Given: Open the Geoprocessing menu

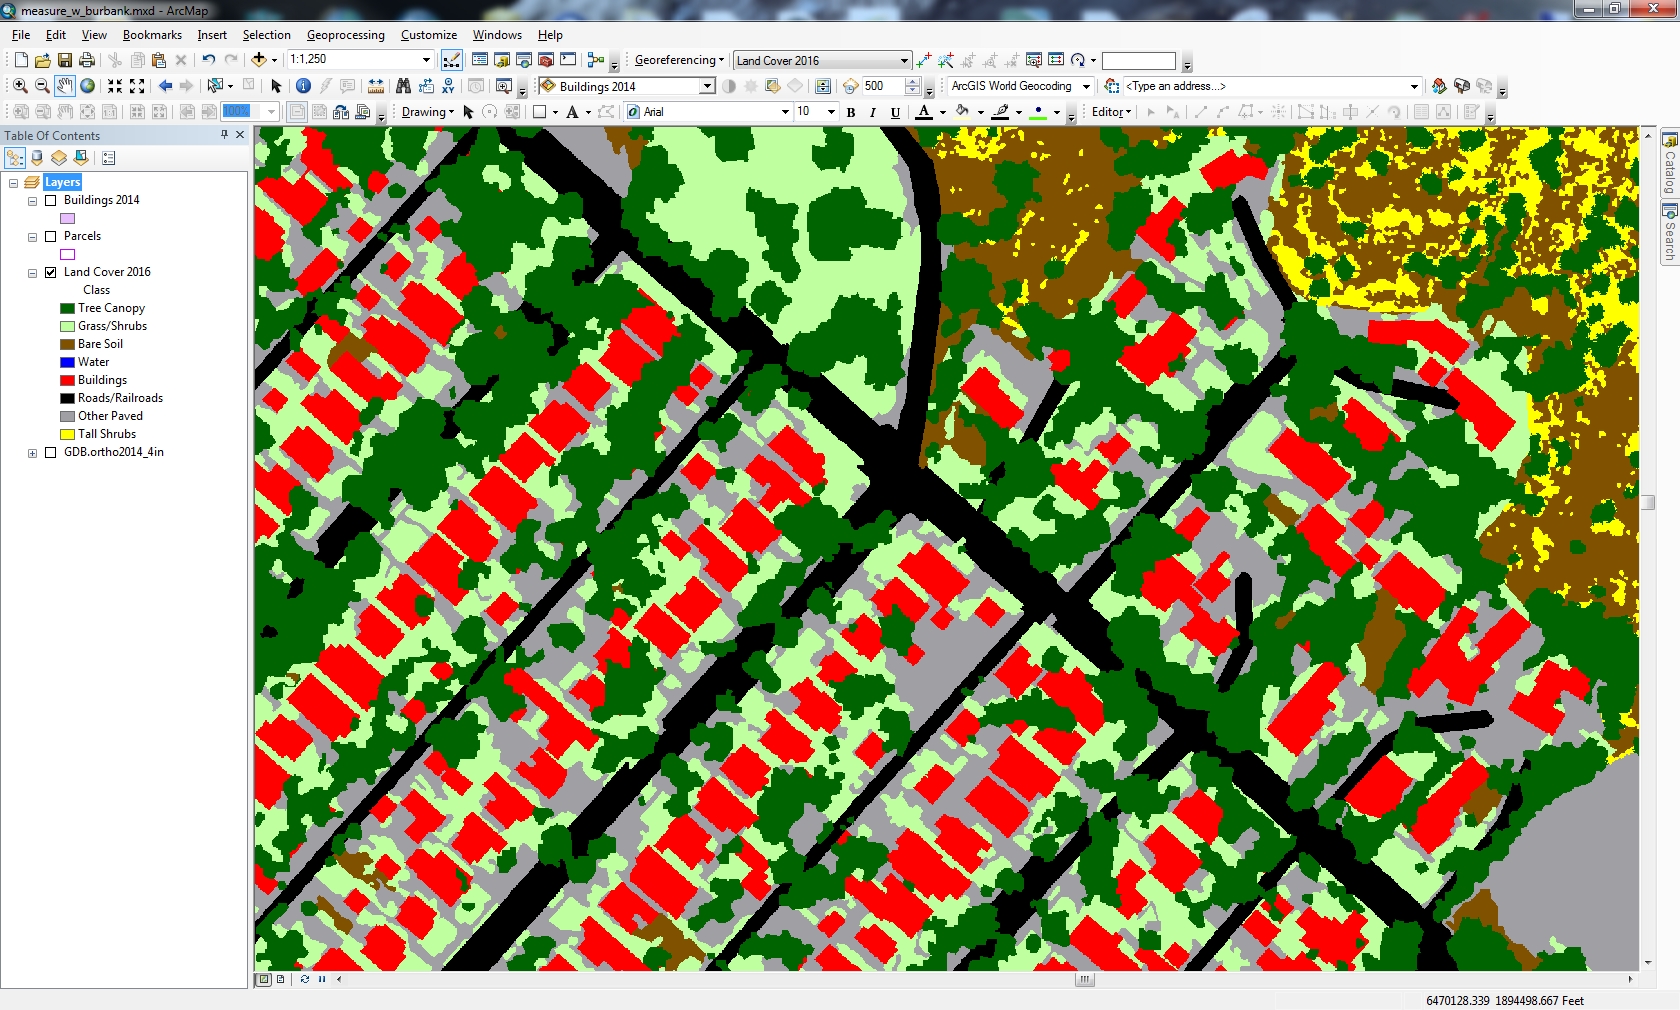Looking at the screenshot, I should 345,35.
